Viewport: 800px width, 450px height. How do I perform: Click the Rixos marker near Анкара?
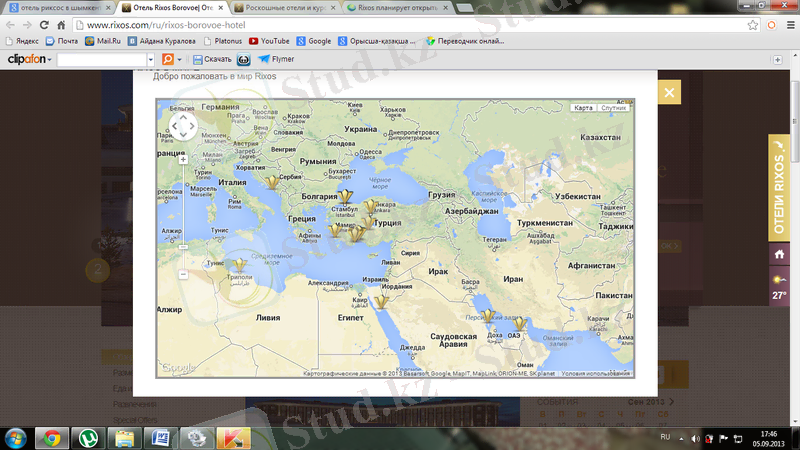coord(370,206)
